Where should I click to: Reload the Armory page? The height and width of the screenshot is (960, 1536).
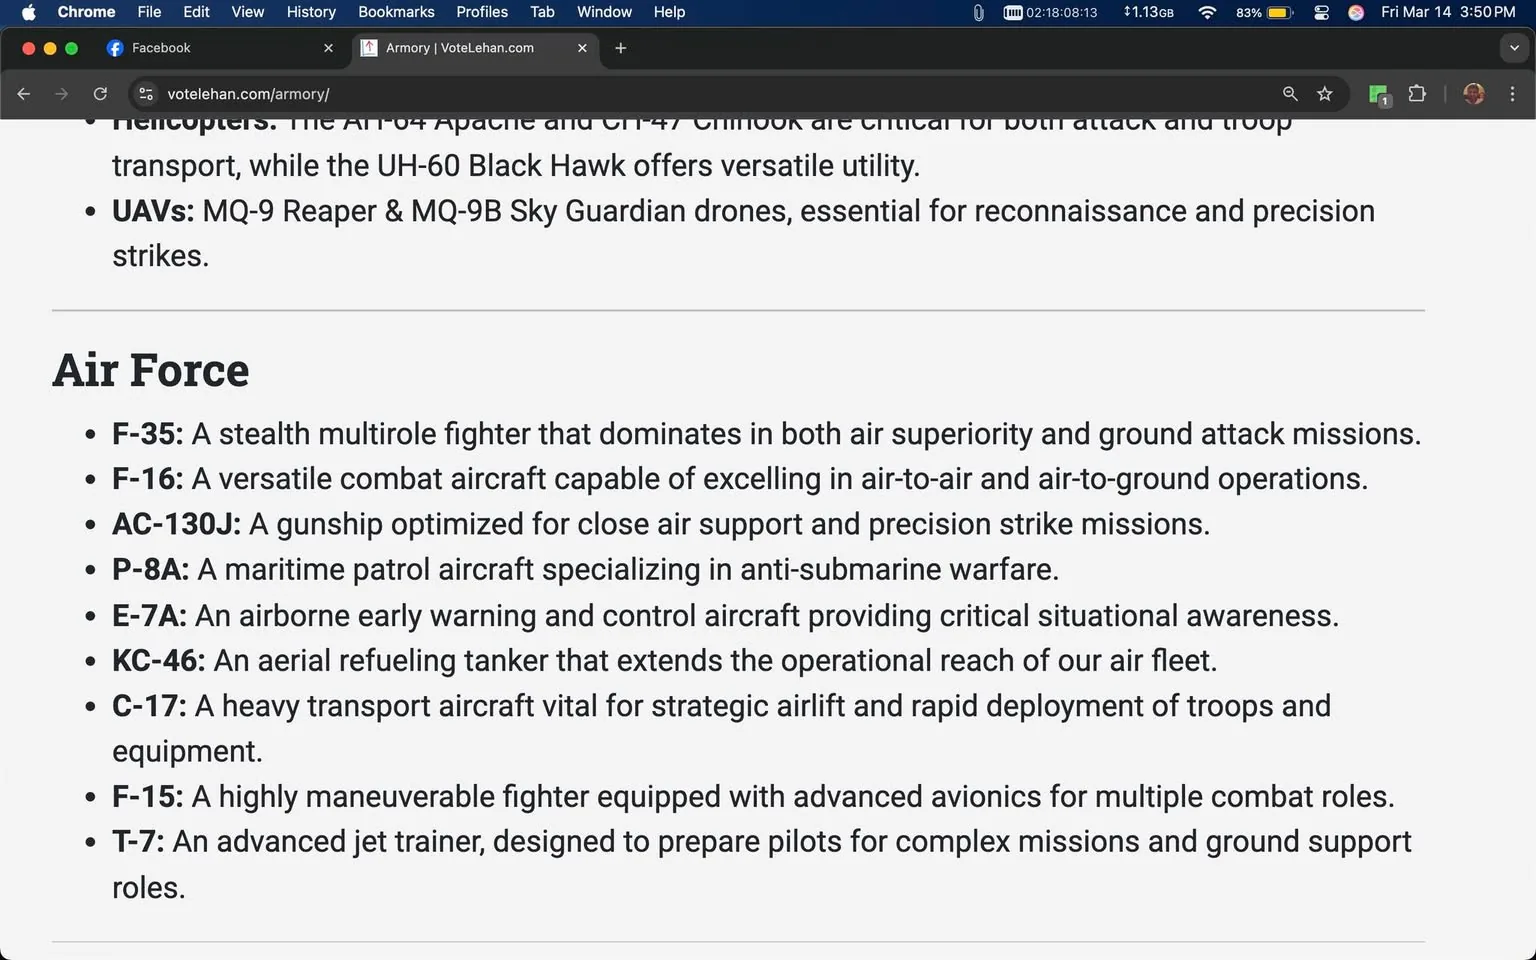pos(100,93)
